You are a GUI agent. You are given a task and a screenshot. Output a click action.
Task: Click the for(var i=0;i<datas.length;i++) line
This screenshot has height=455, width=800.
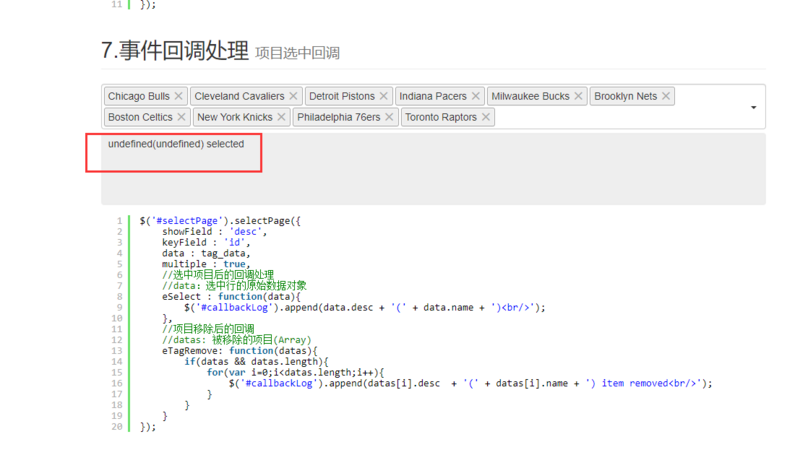pyautogui.click(x=295, y=372)
